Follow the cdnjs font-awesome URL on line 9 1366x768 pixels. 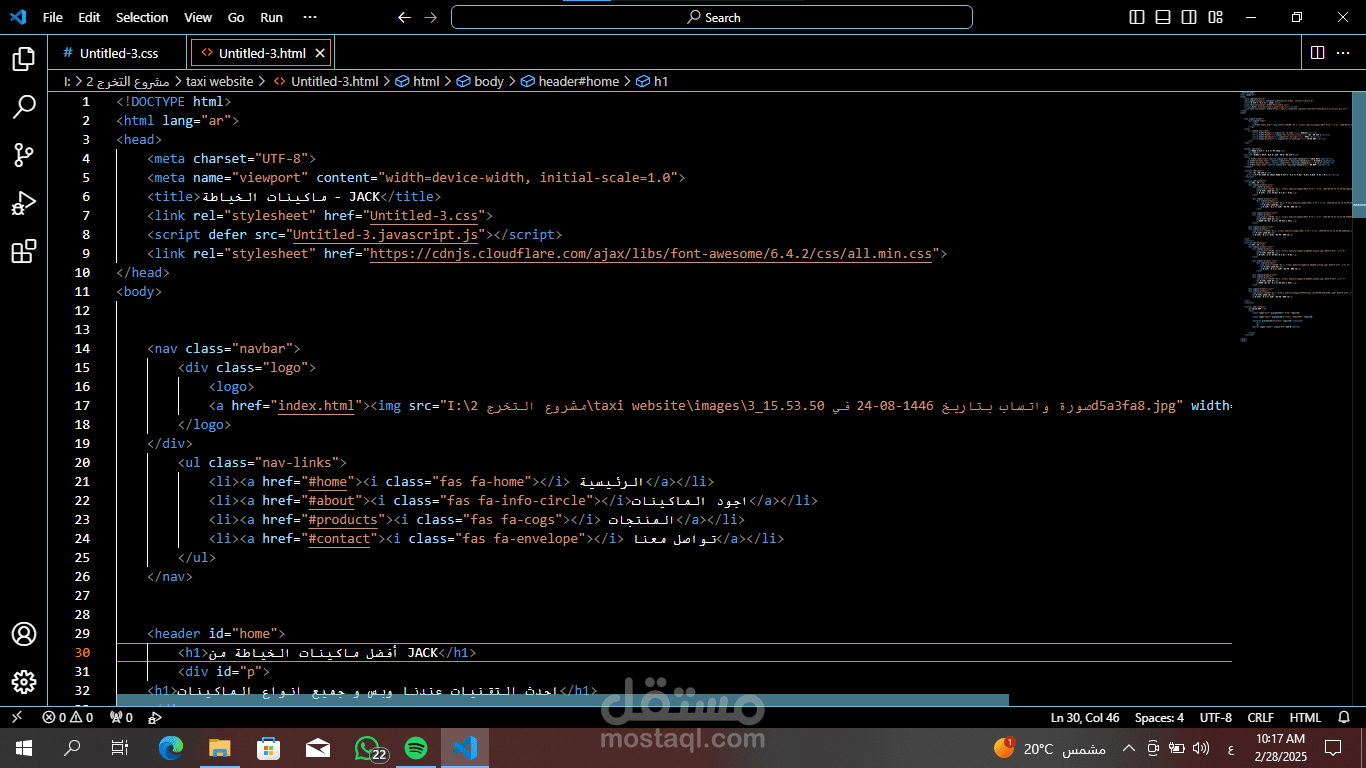(651, 253)
